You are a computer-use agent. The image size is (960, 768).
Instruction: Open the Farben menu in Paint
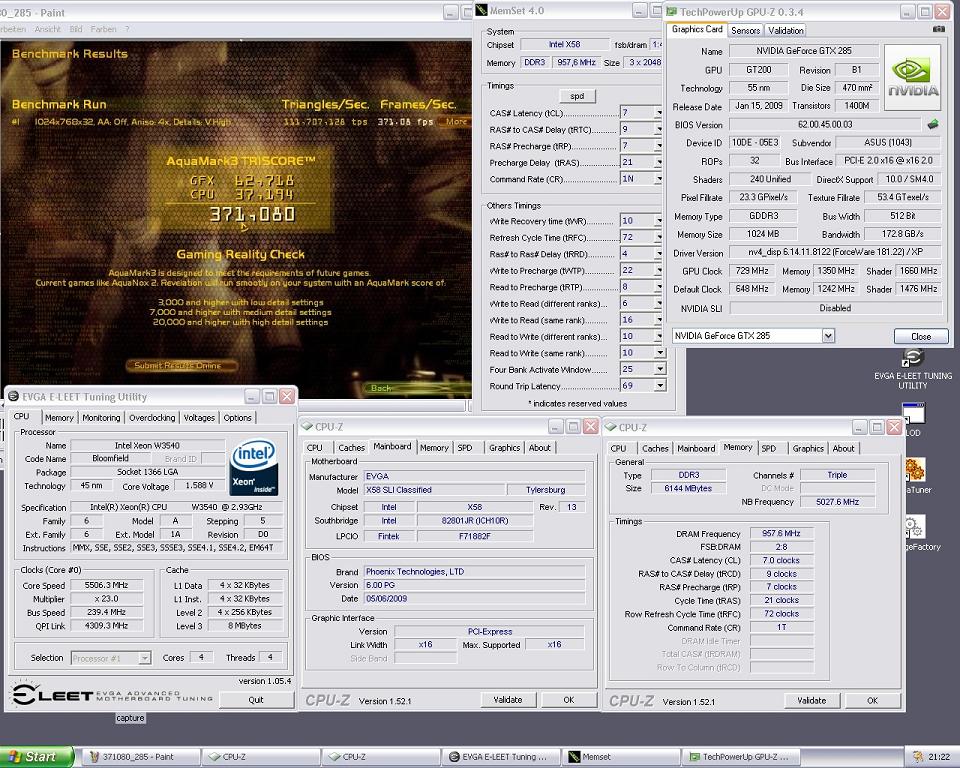coord(103,29)
